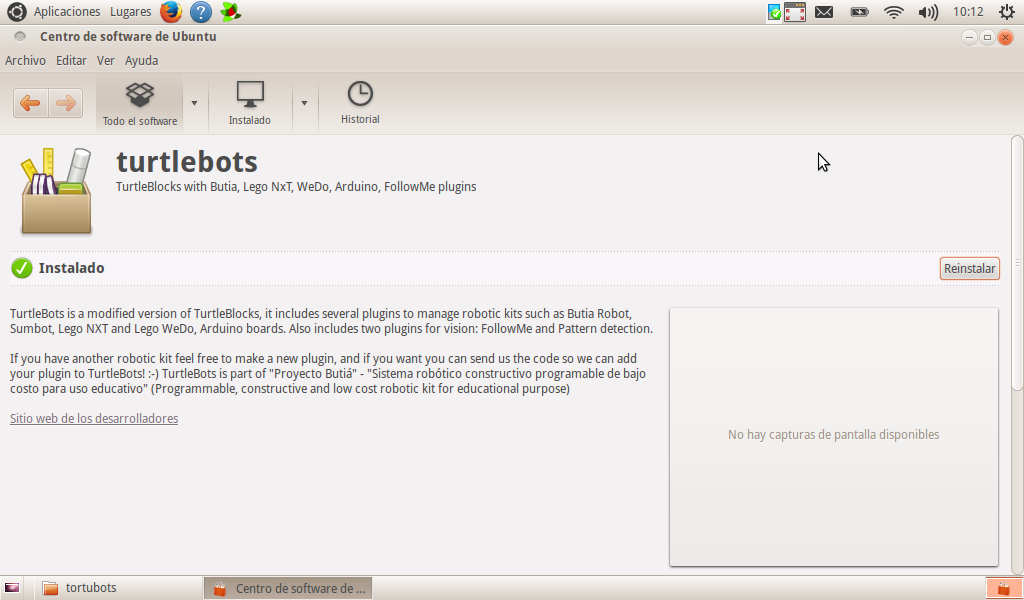
Task: Click the turtlebots title heading
Action: pos(187,161)
